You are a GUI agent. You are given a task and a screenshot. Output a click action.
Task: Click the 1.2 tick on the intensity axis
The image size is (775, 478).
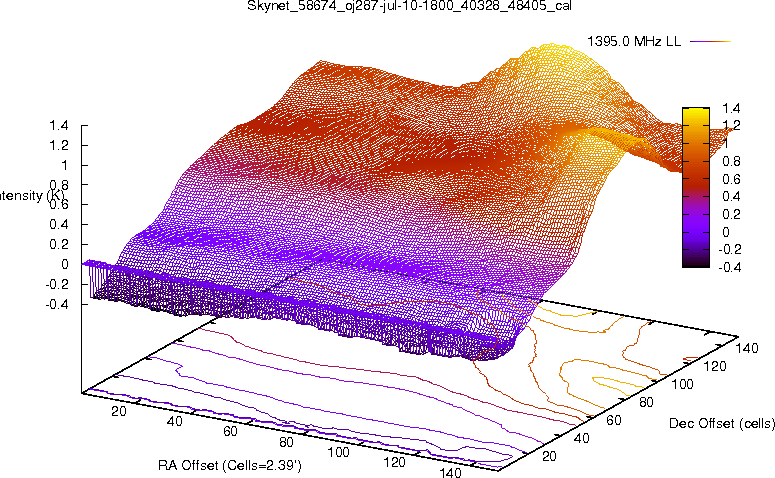(x=59, y=145)
